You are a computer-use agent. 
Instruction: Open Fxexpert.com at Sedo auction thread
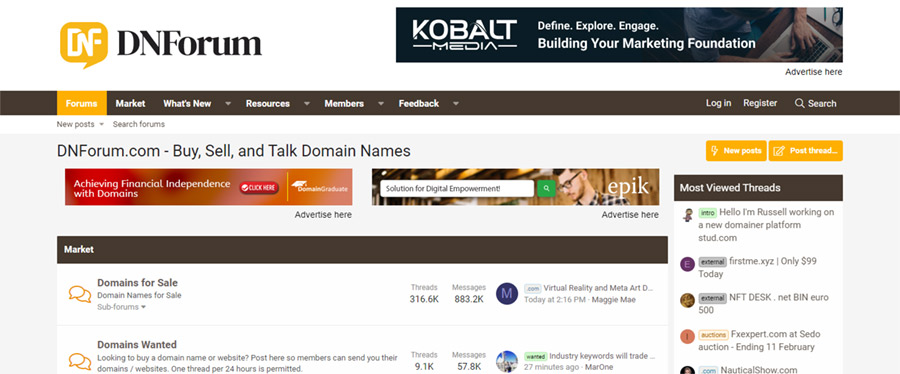759,340
